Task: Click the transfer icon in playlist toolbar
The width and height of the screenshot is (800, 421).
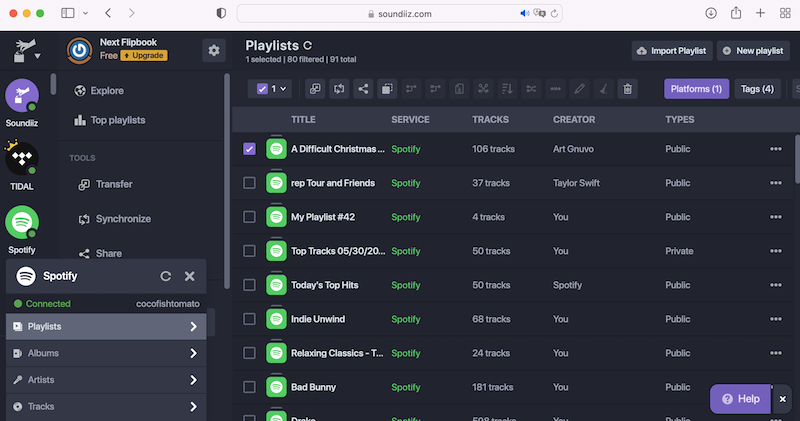Action: coord(315,89)
